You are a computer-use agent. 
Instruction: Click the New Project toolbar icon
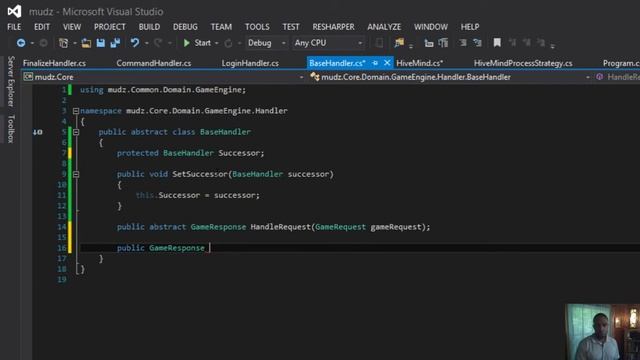[64, 43]
